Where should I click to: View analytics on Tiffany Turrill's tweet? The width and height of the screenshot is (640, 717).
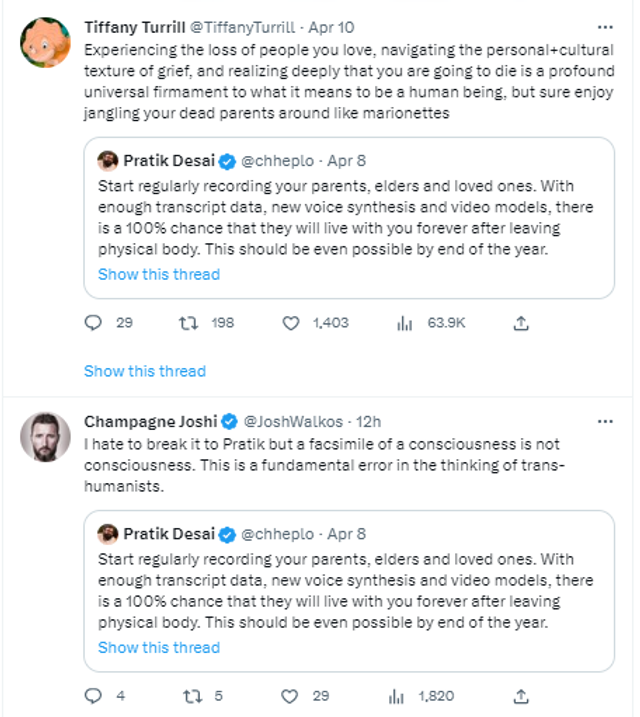tap(406, 323)
